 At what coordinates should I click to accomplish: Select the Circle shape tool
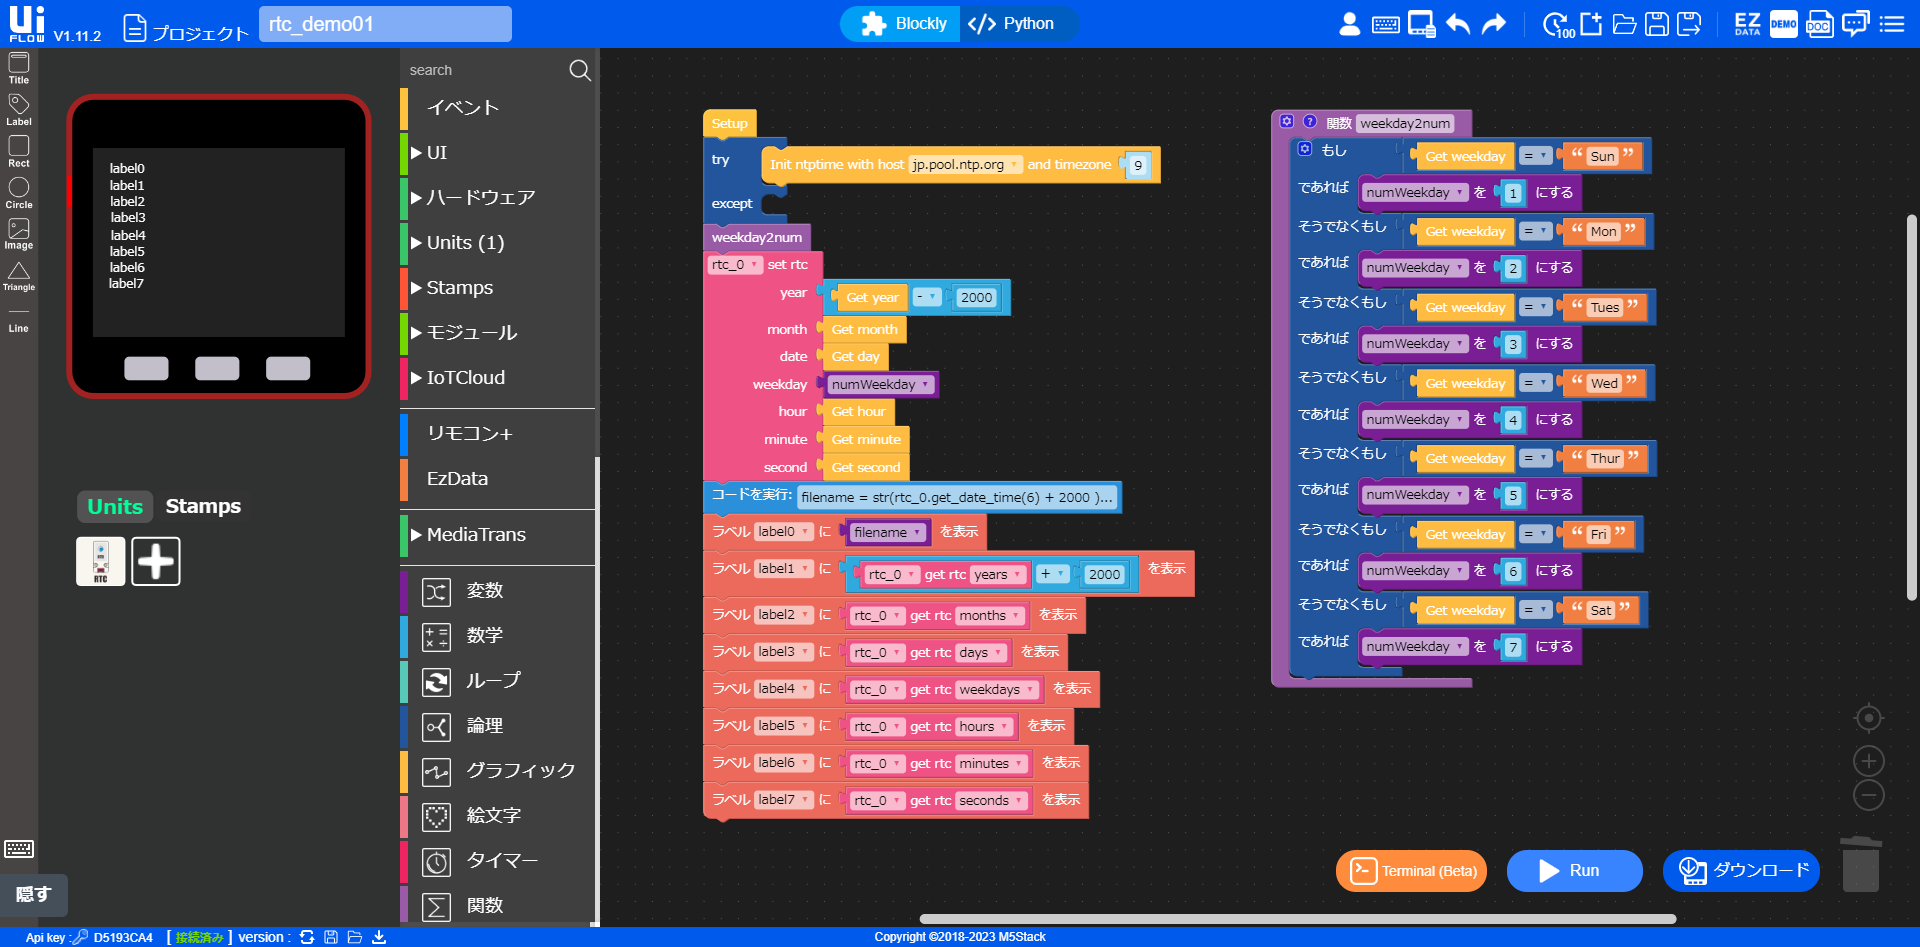[x=19, y=192]
